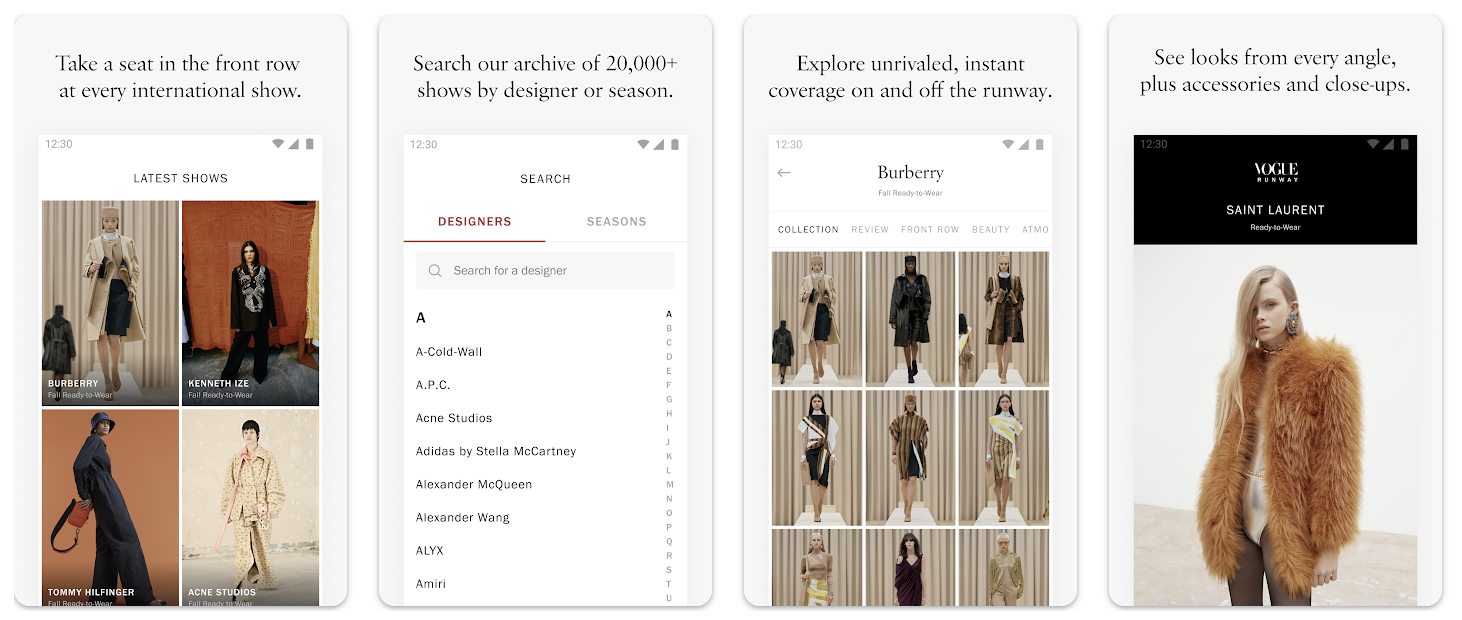Click the cellular signal icon on the Search screen

pyautogui.click(x=659, y=143)
